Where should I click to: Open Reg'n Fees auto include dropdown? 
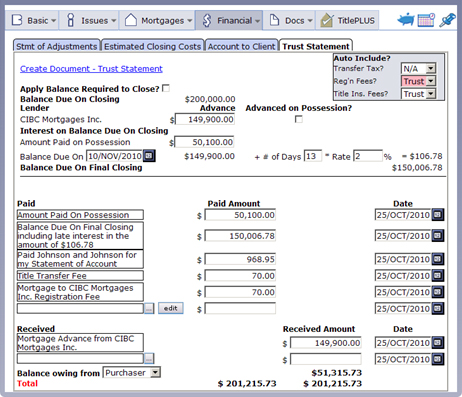[418, 81]
